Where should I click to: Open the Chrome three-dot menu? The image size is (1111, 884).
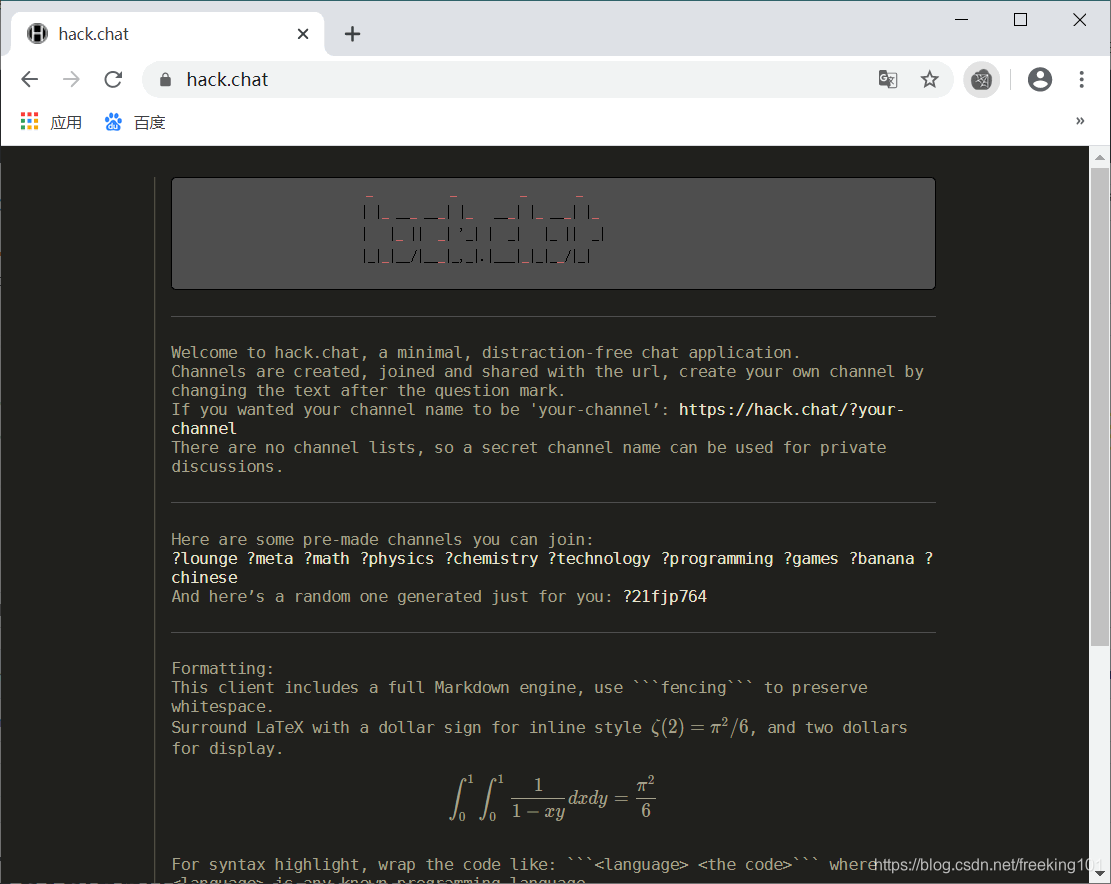[x=1081, y=79]
